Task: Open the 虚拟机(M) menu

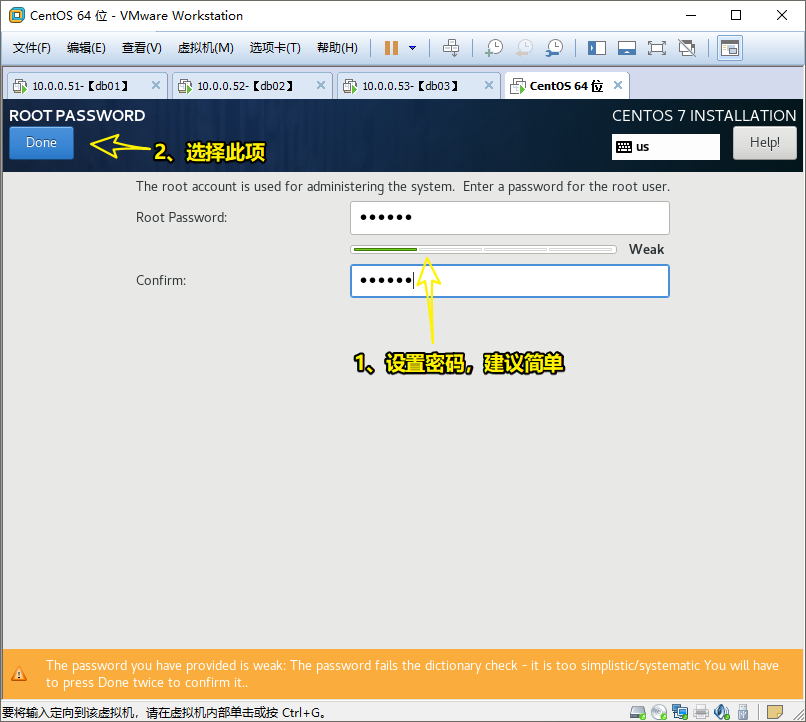Action: coord(205,48)
